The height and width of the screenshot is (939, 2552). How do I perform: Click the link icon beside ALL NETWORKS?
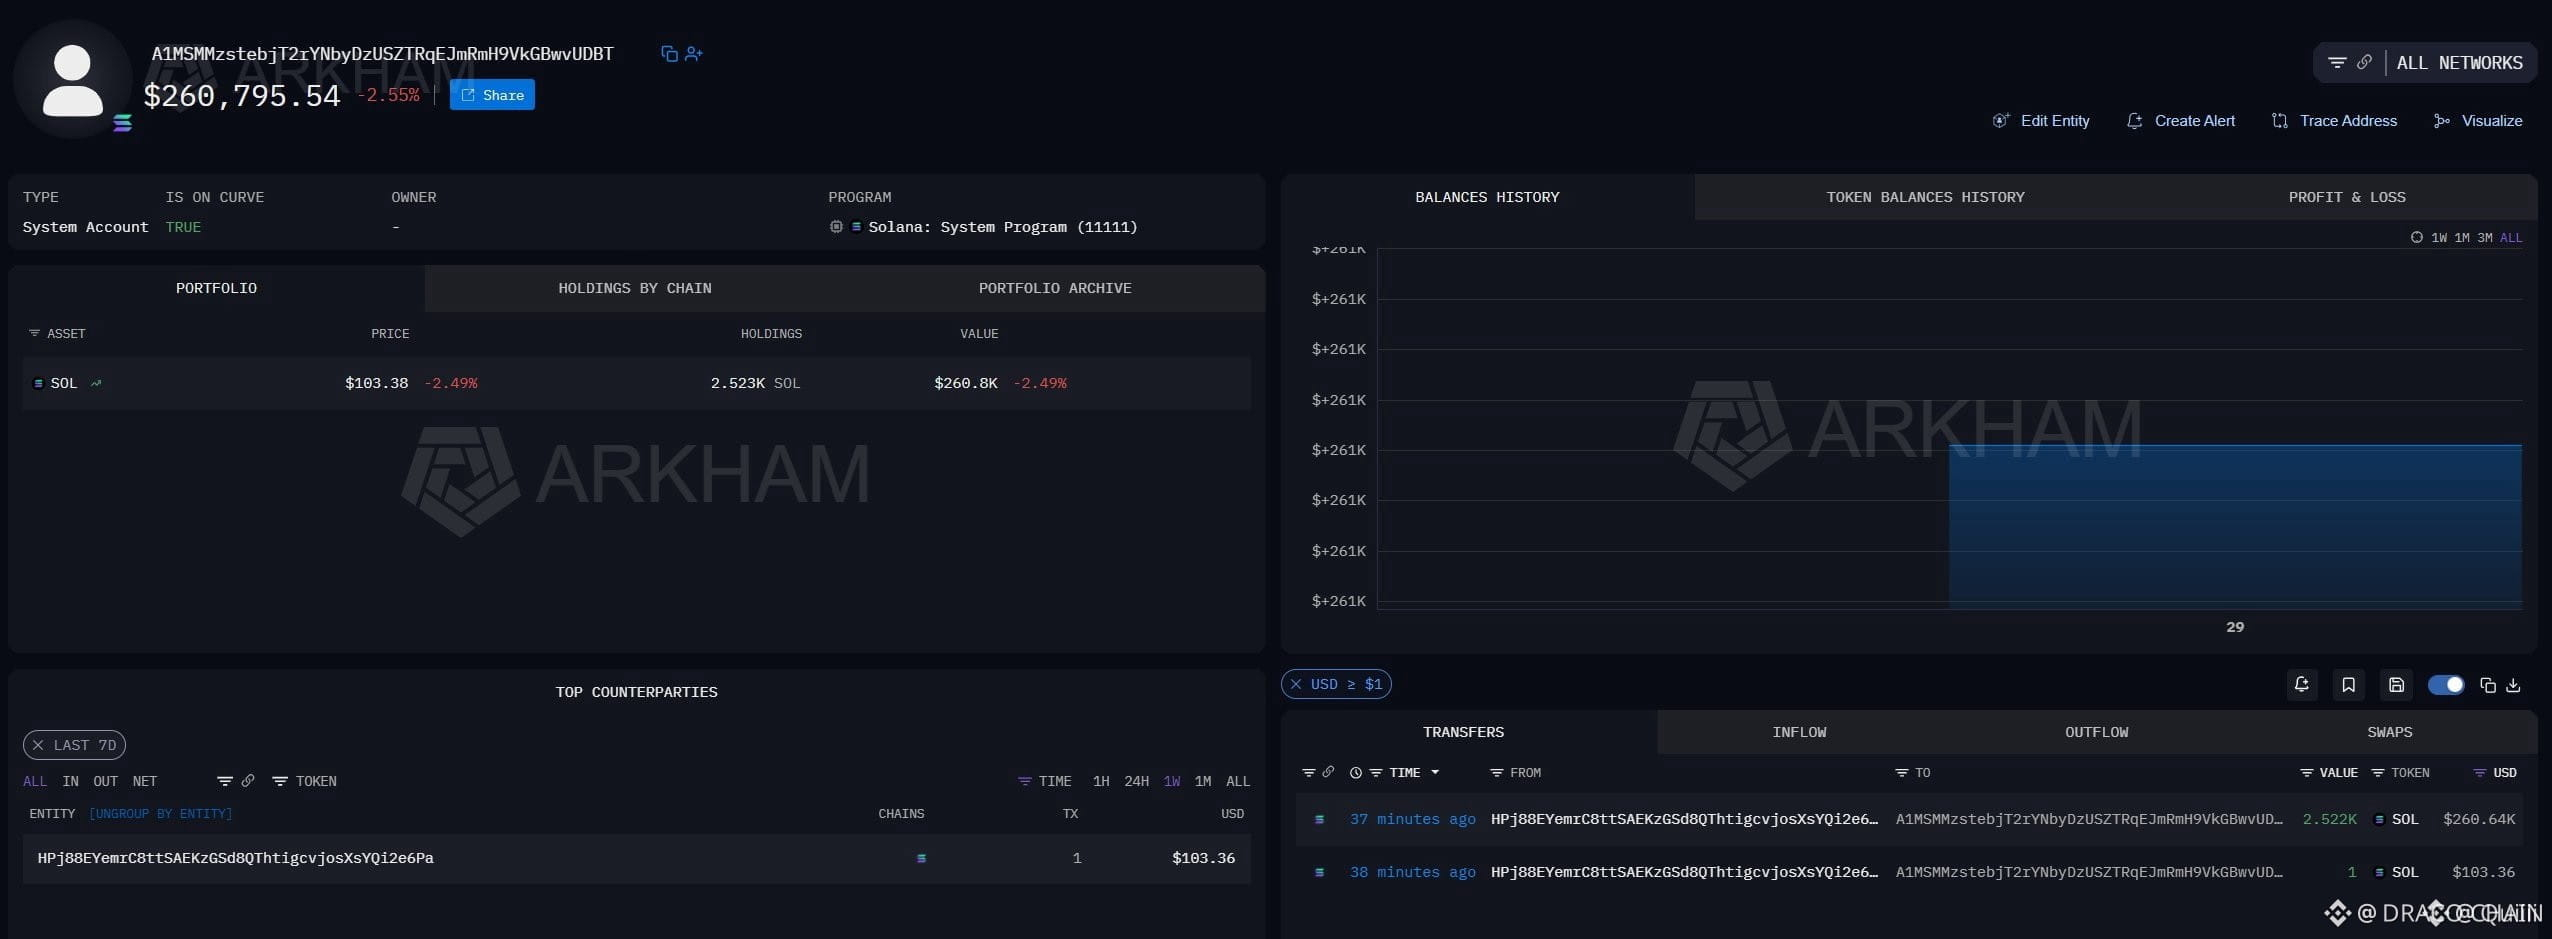(2364, 62)
